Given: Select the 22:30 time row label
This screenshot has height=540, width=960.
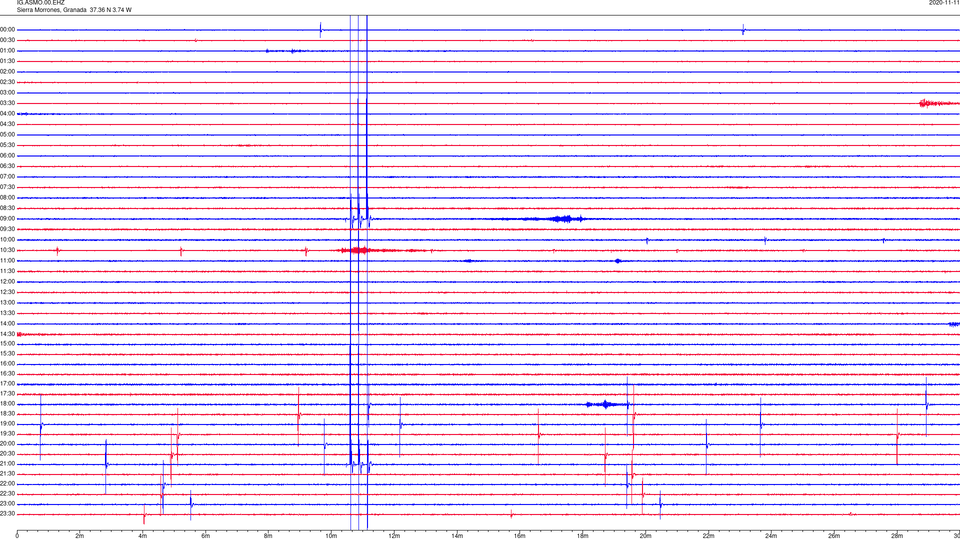Looking at the screenshot, I should (x=8, y=493).
